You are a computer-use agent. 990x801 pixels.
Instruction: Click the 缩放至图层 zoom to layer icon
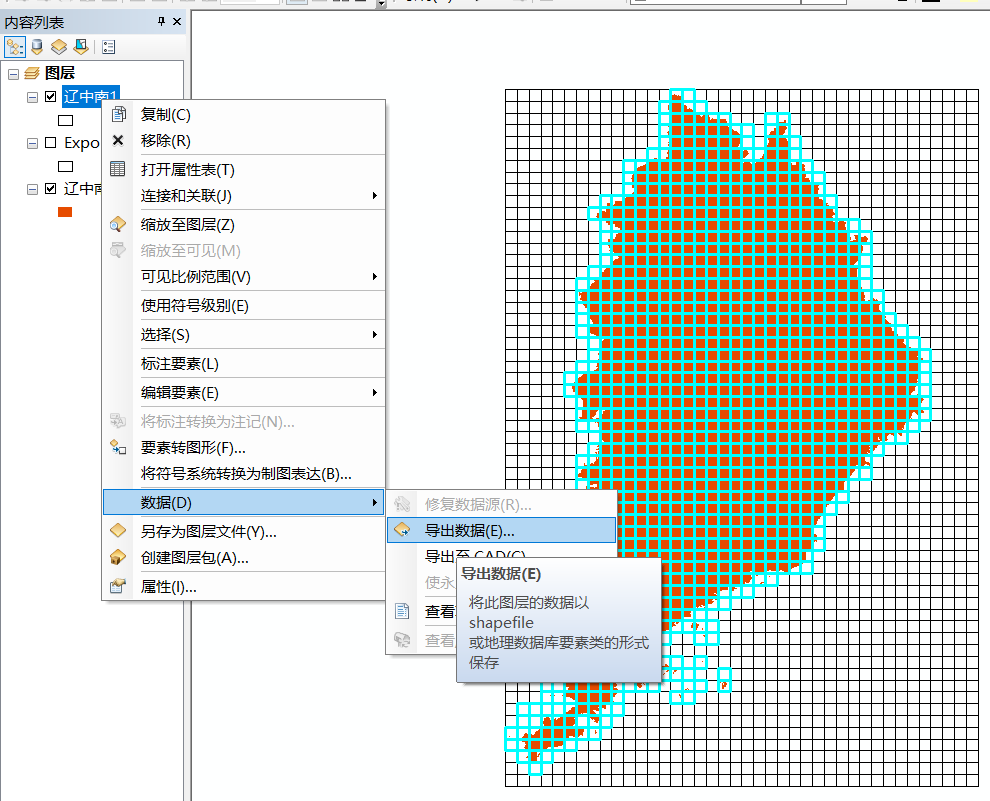[x=119, y=224]
